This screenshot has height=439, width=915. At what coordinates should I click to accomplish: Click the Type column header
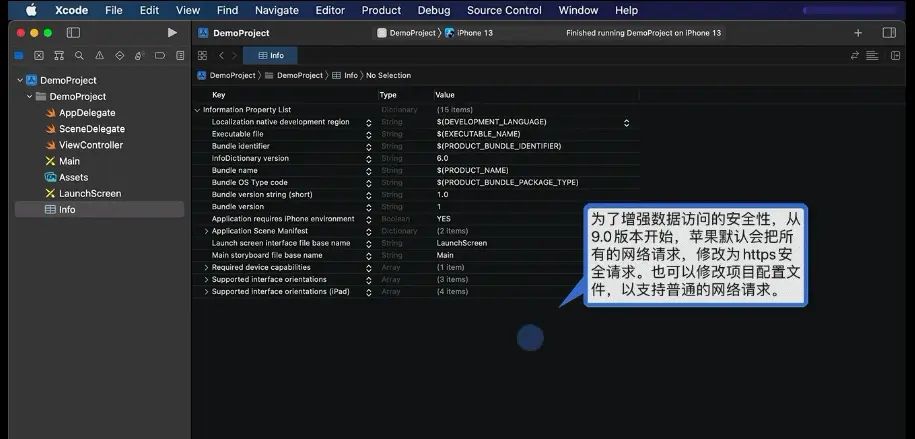click(x=387, y=95)
